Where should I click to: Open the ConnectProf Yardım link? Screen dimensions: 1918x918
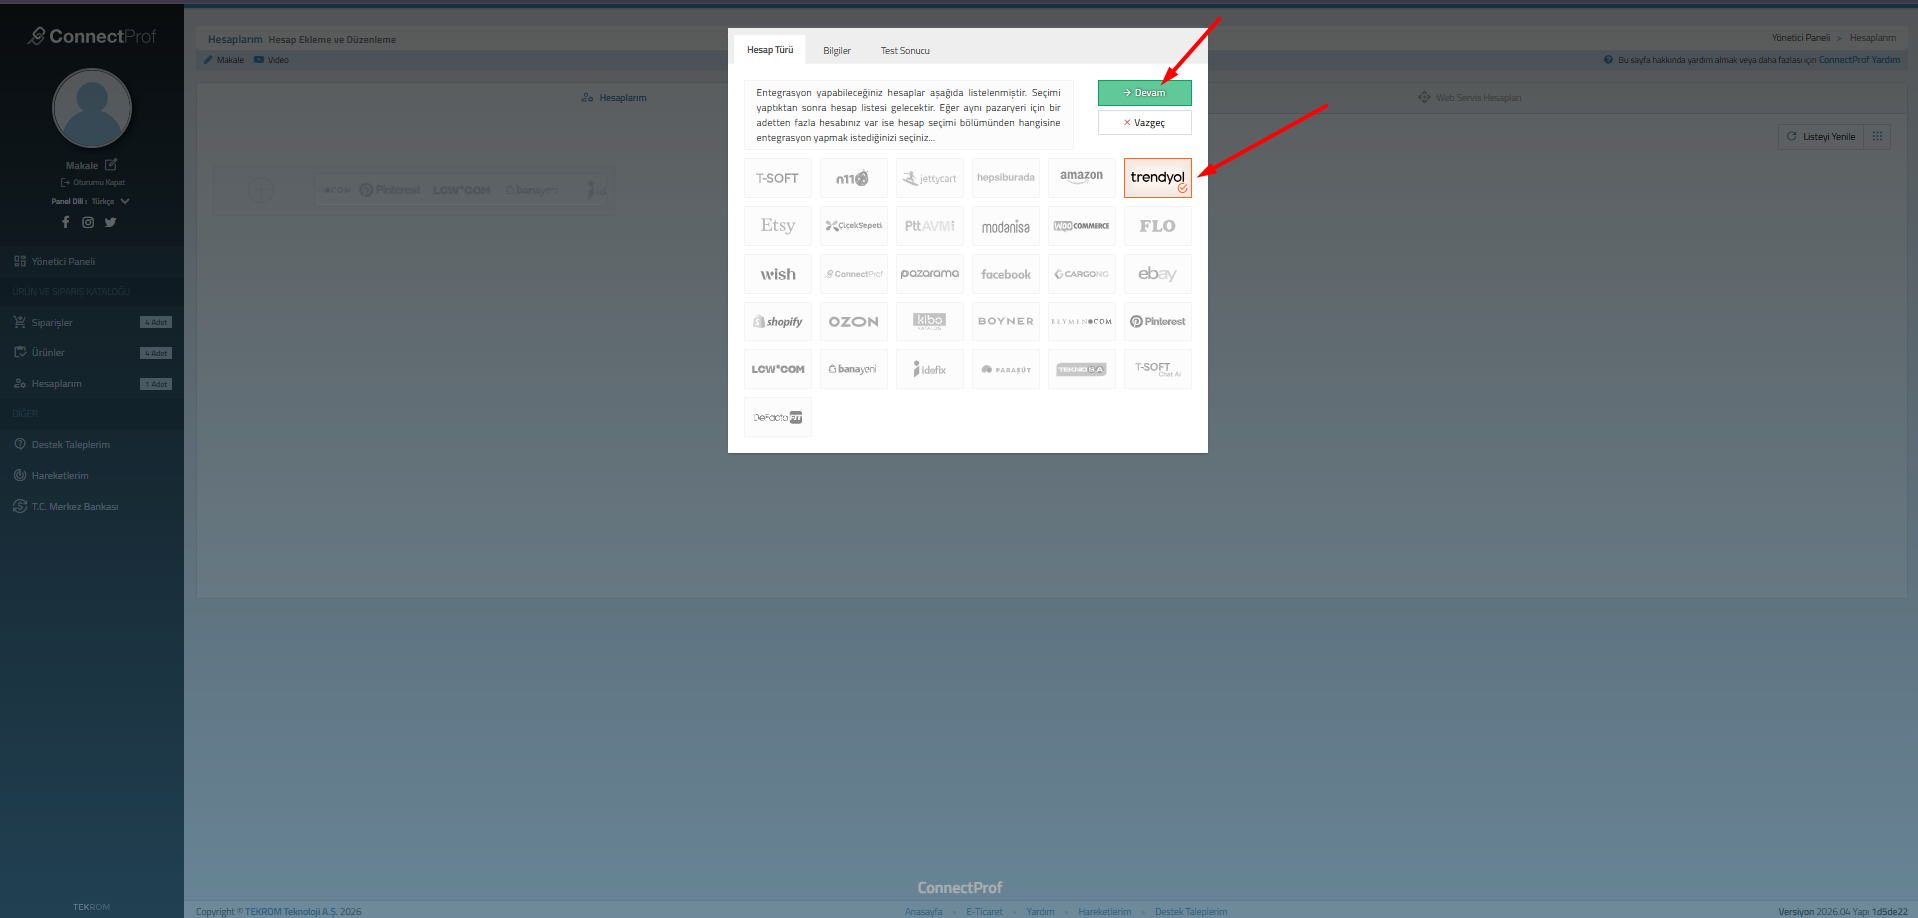coord(1858,60)
